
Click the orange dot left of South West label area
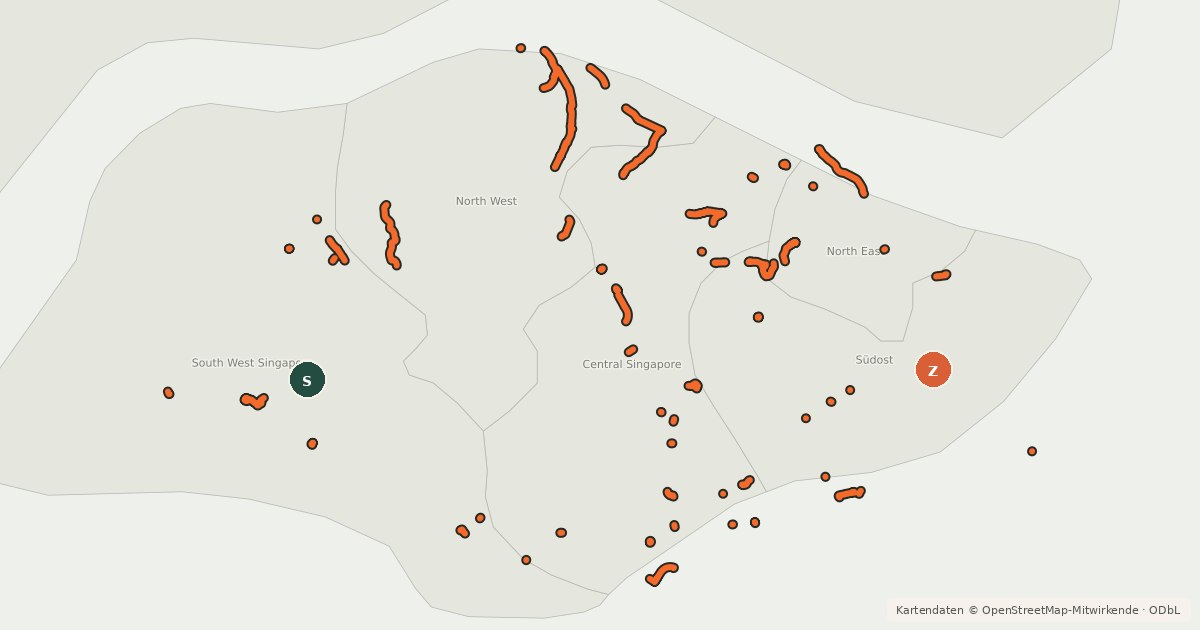pyautogui.click(x=169, y=393)
